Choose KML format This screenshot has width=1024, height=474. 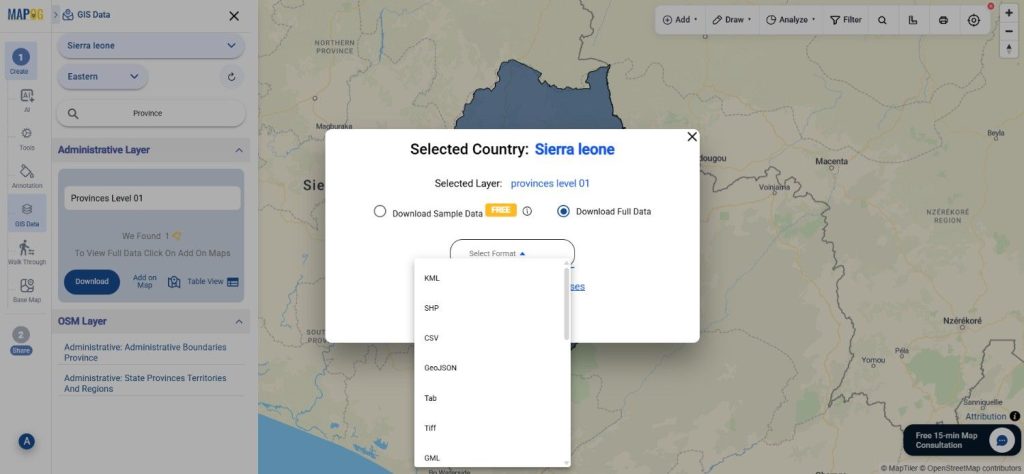tap(490, 278)
